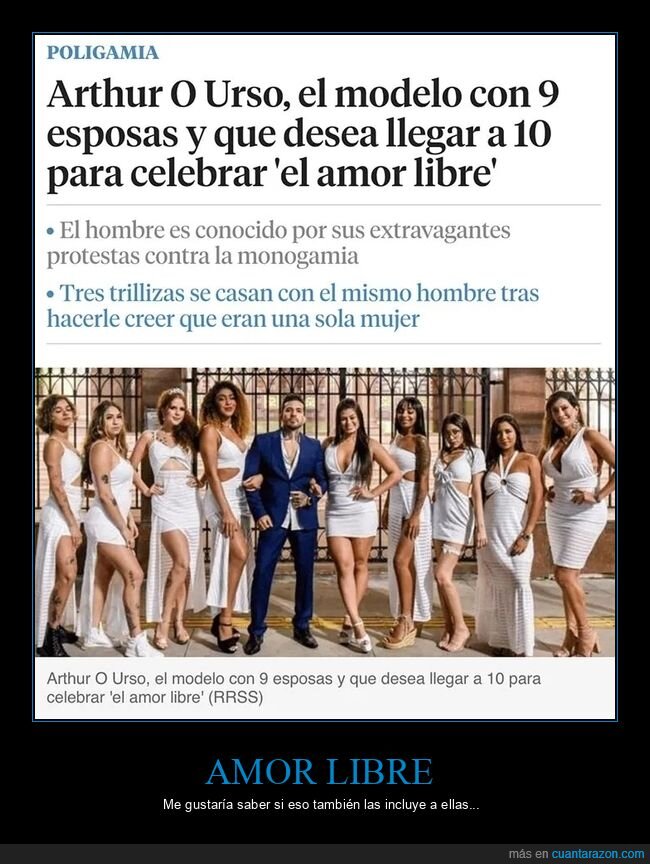650x864 pixels.
Task: Click the woman wearing black boots
Action: click(55, 523)
